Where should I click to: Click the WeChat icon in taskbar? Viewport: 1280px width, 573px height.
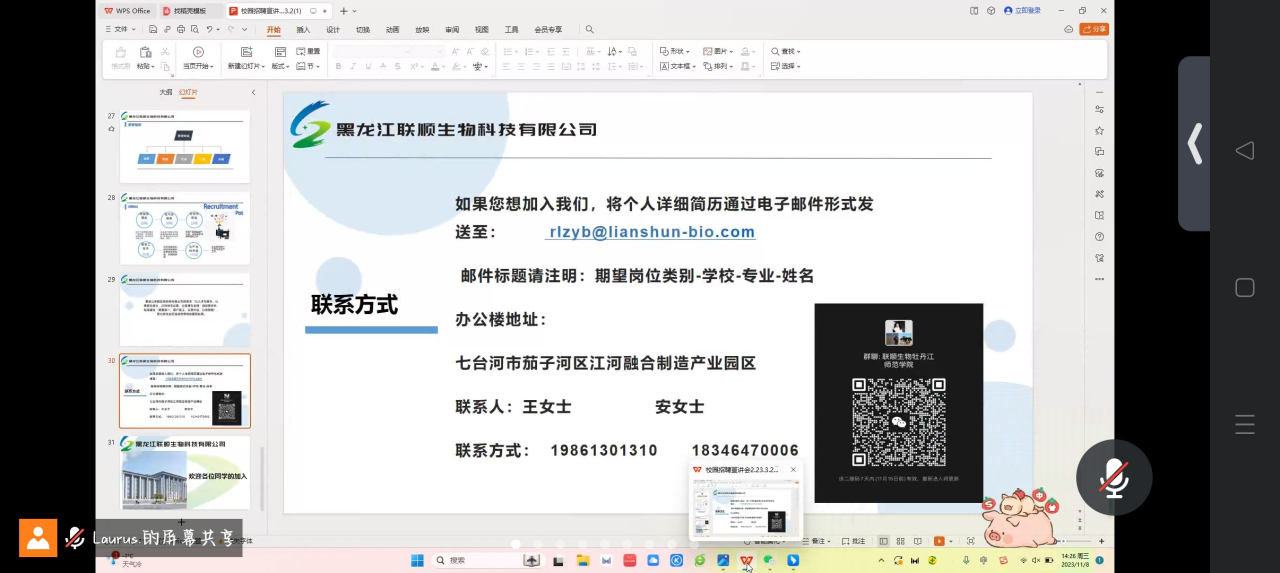tap(769, 560)
